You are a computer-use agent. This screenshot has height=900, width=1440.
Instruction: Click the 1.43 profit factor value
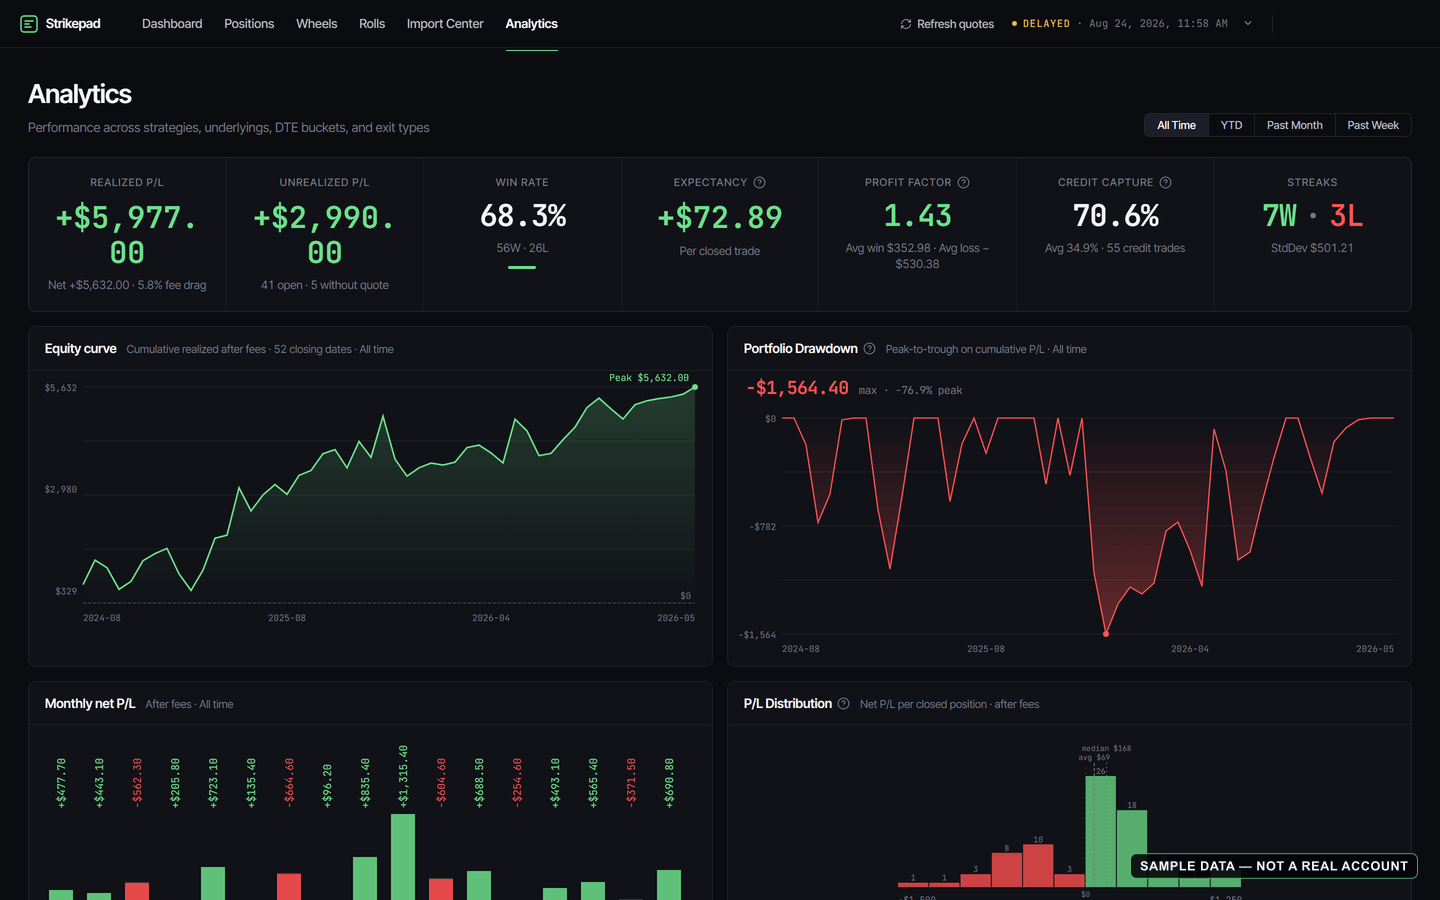click(918, 216)
